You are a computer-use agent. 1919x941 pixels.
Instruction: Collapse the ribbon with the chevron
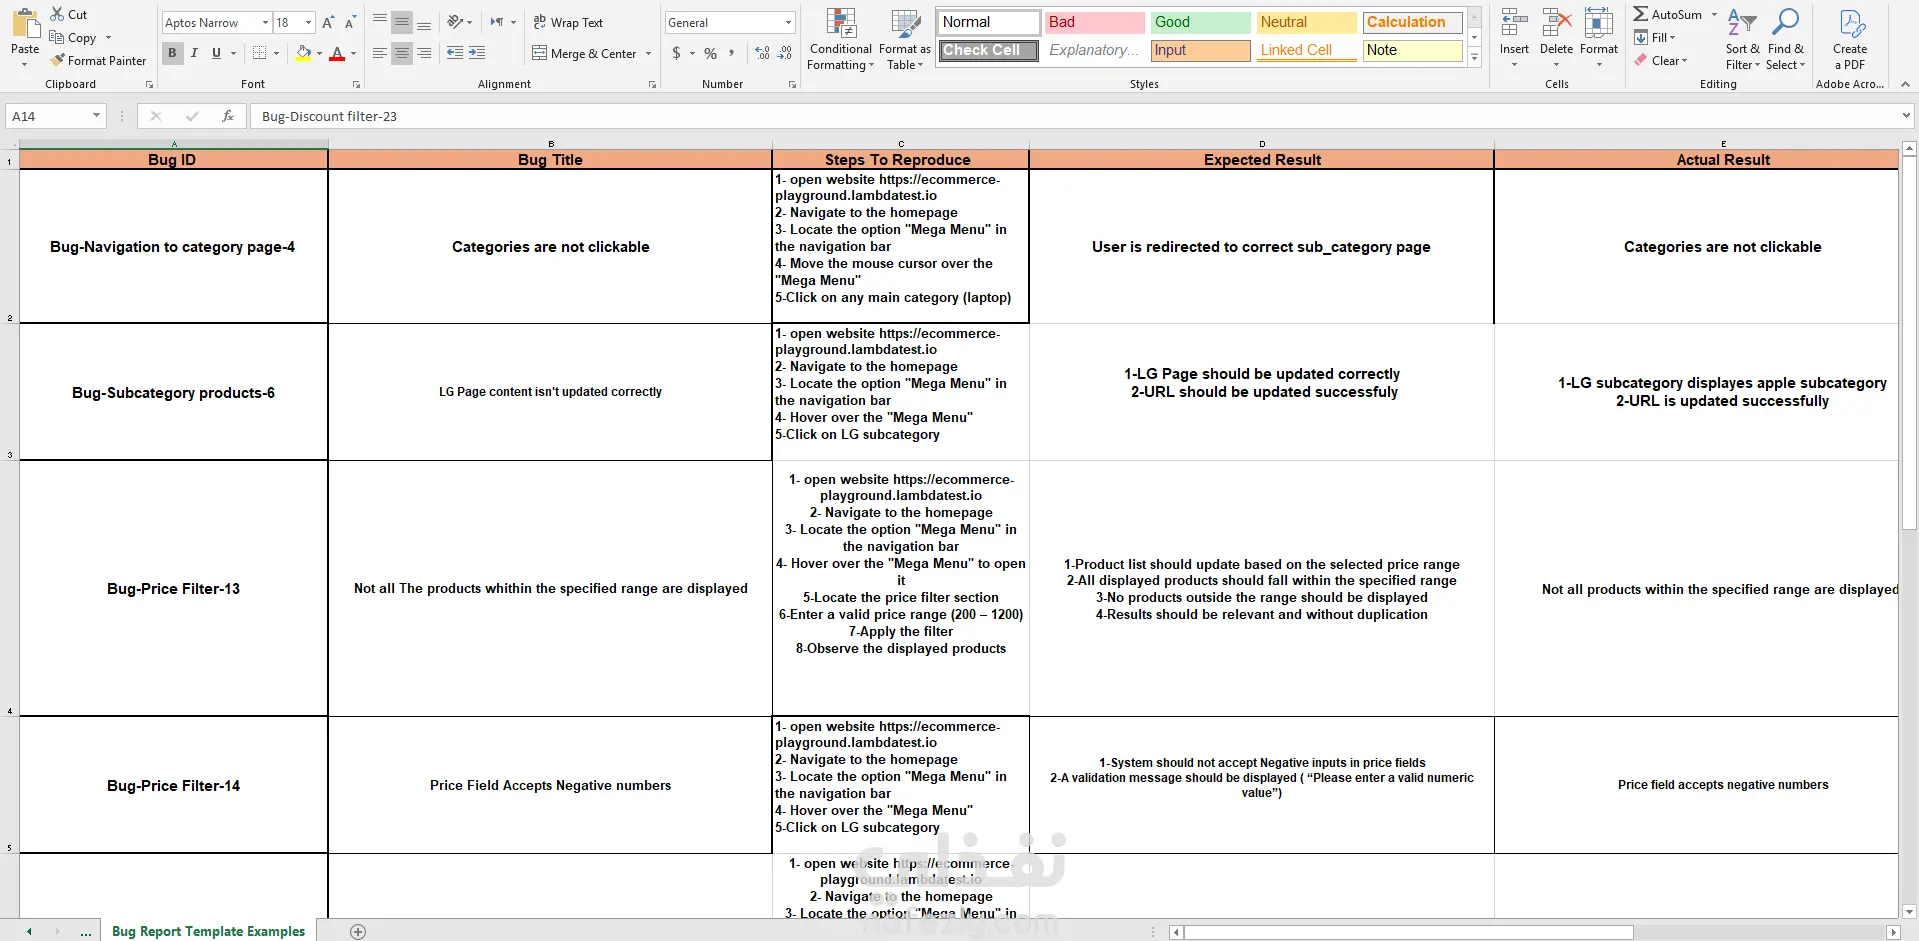click(x=1906, y=84)
